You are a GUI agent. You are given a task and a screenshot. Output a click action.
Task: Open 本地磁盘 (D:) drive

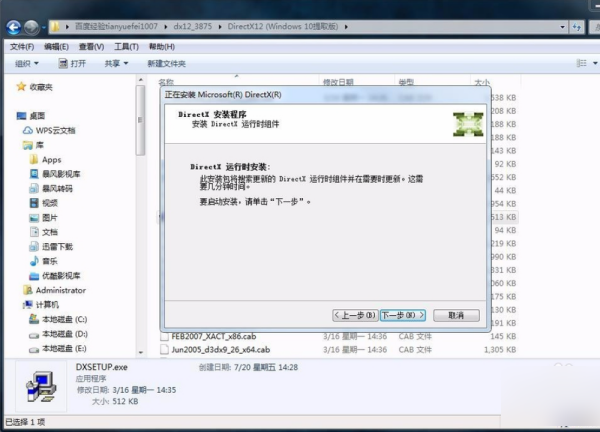click(x=65, y=334)
